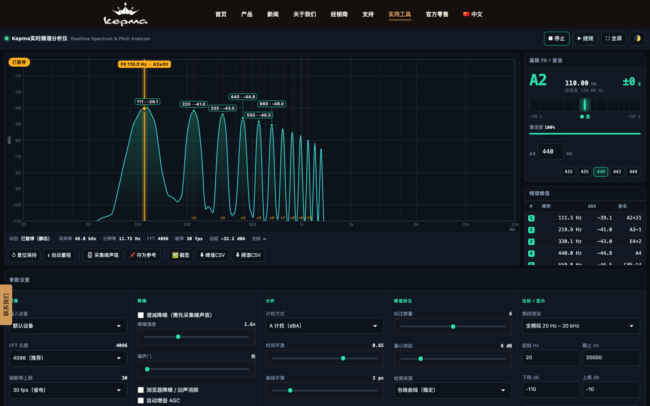The height and width of the screenshot is (406, 650).
Task: Open 关于我们 in the top navigation
Action: click(x=305, y=14)
